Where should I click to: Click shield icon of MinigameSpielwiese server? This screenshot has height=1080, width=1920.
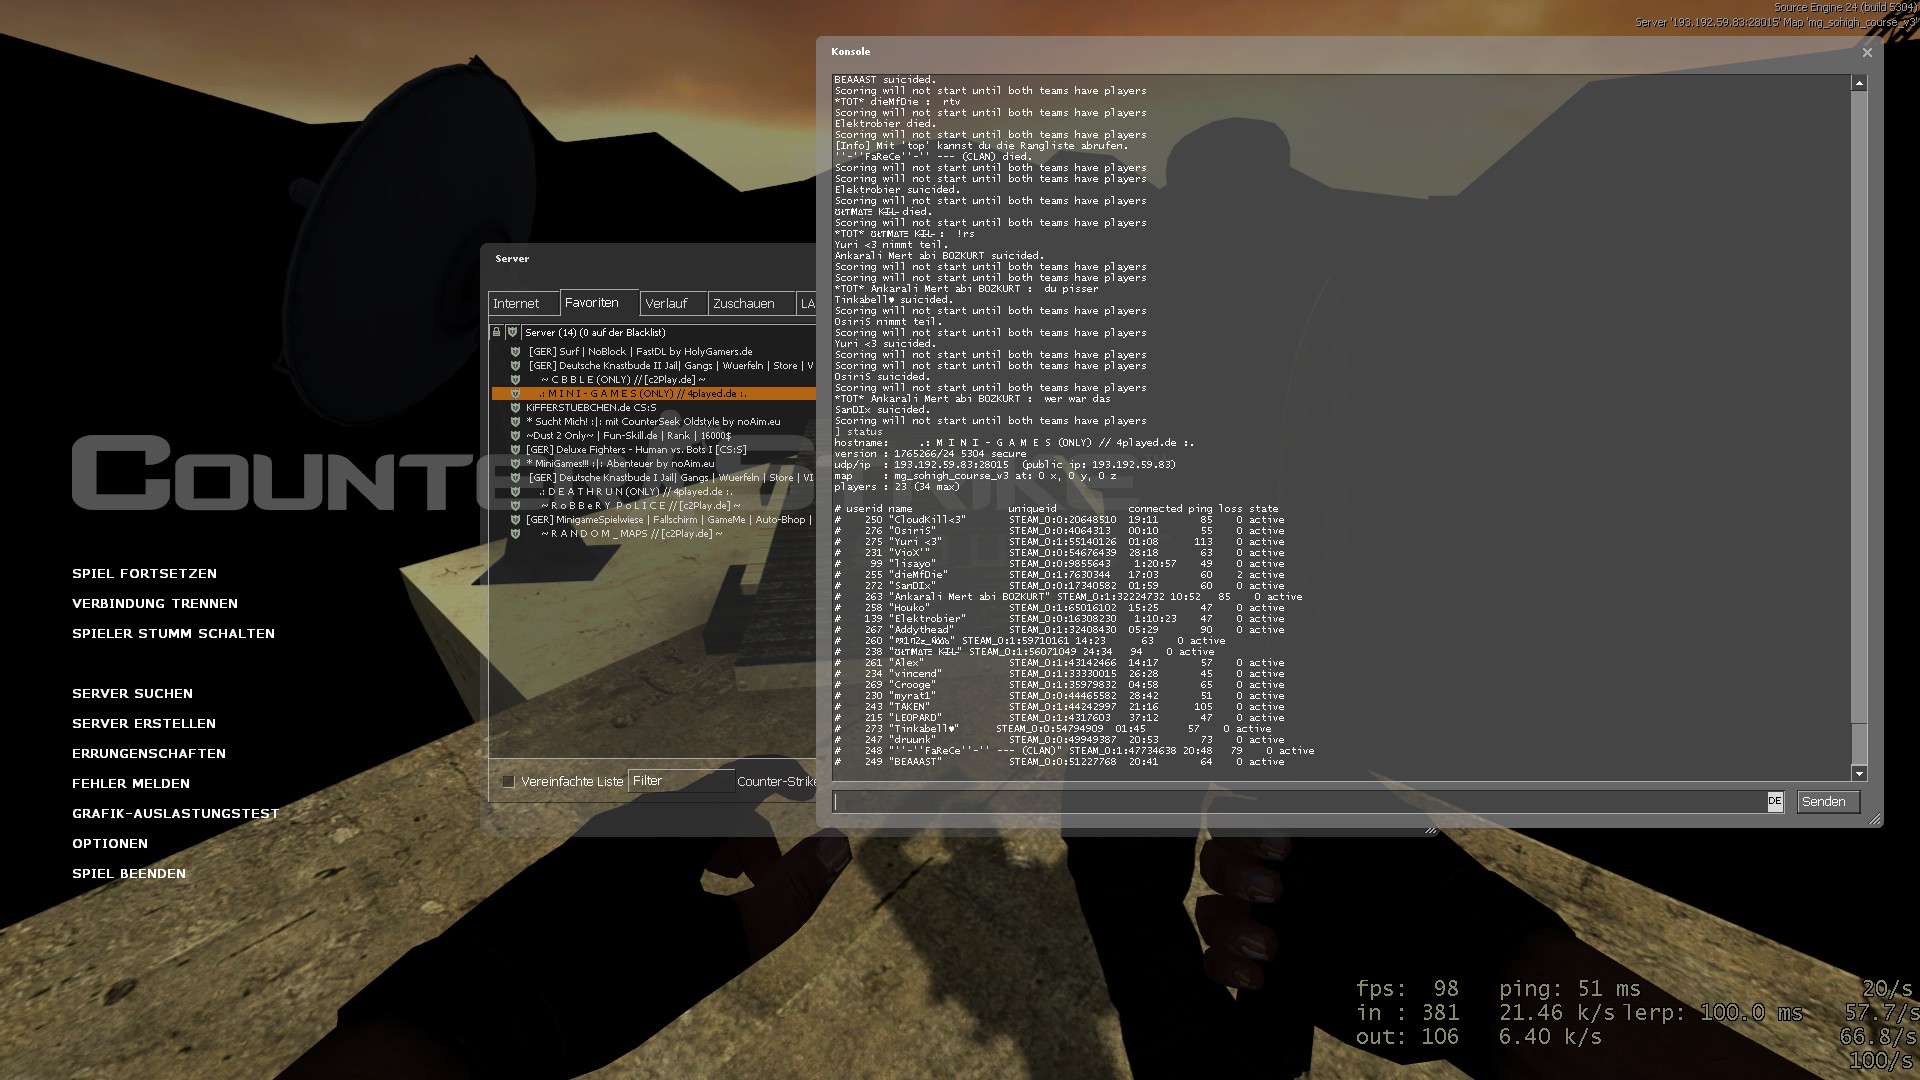tap(515, 520)
